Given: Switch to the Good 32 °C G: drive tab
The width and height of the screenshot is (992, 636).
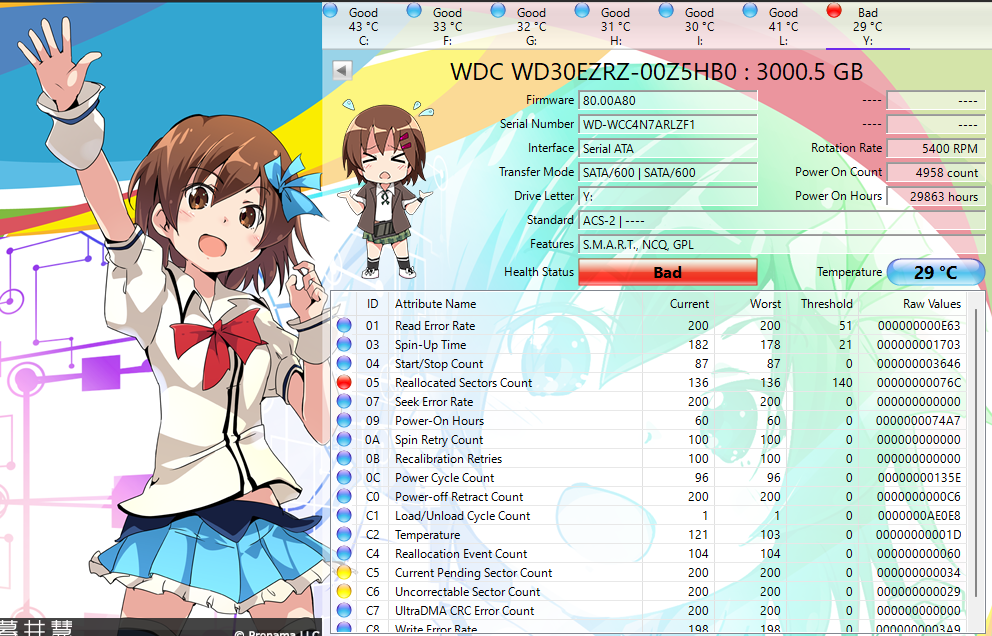Looking at the screenshot, I should (x=531, y=26).
